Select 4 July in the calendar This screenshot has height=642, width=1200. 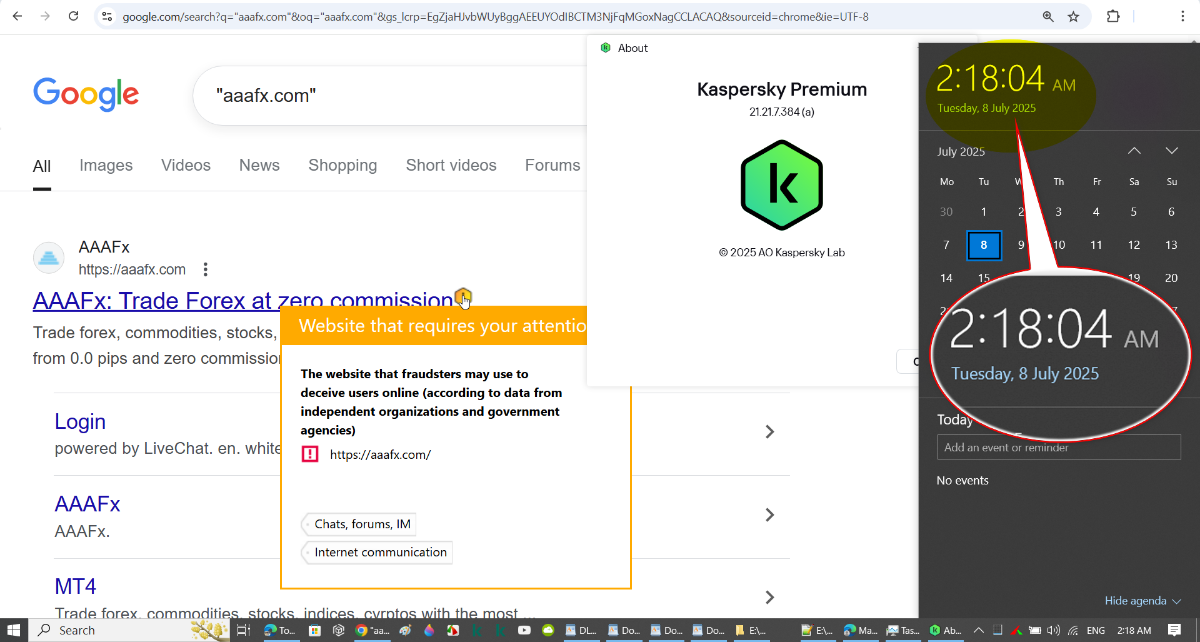pyautogui.click(x=1096, y=212)
